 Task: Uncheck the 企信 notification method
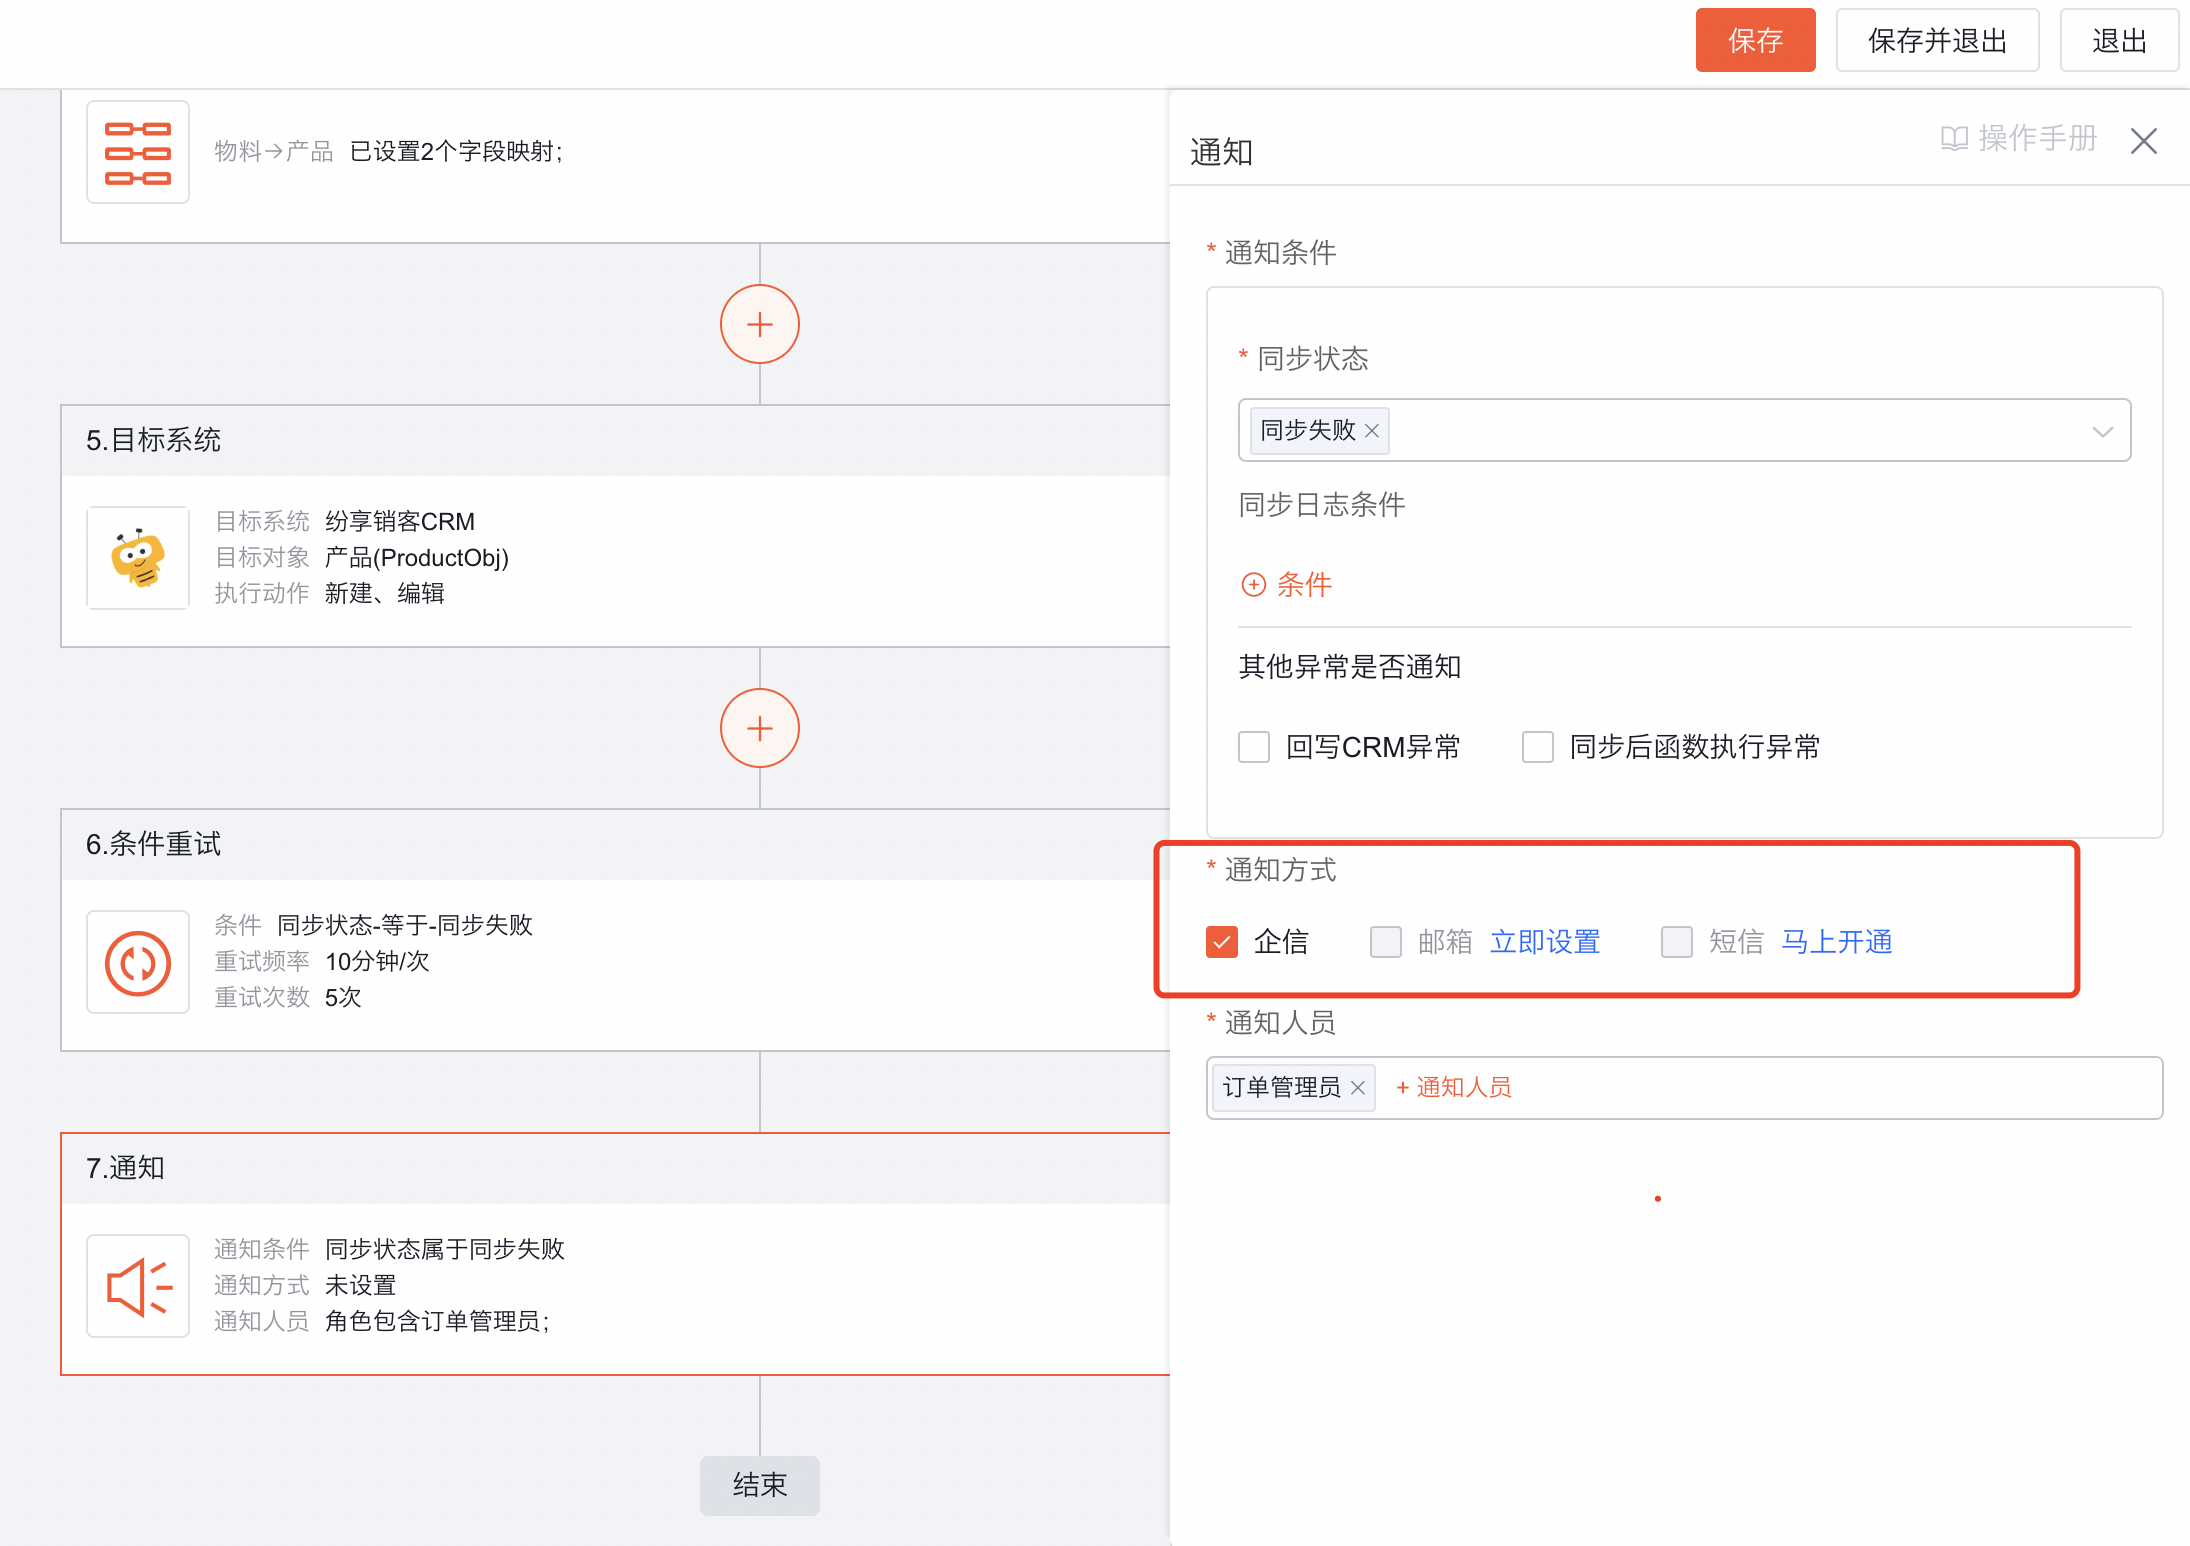[1221, 941]
